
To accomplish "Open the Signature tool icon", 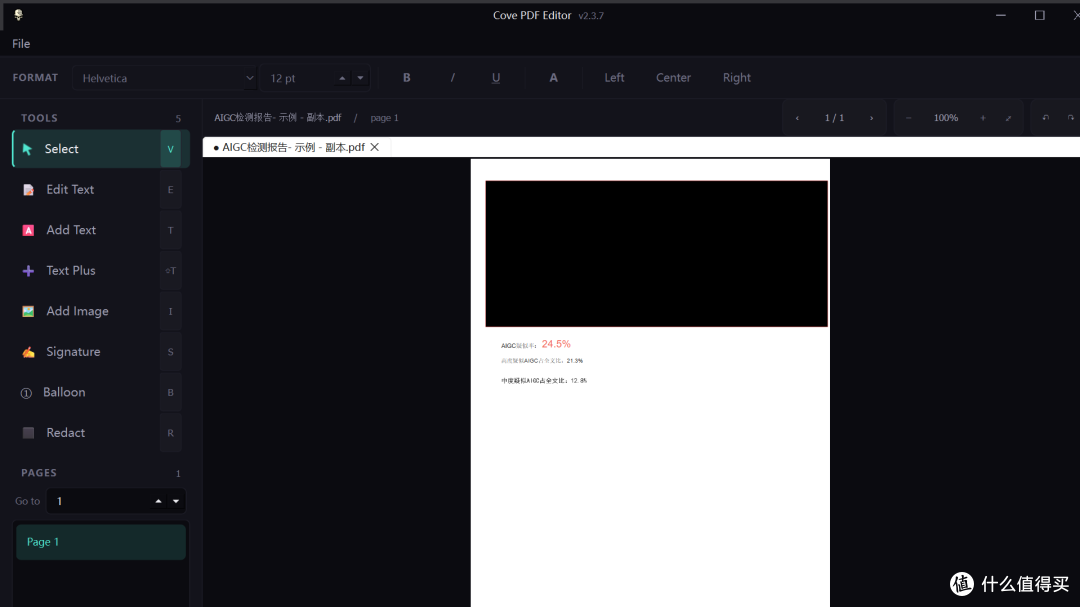I will (28, 352).
